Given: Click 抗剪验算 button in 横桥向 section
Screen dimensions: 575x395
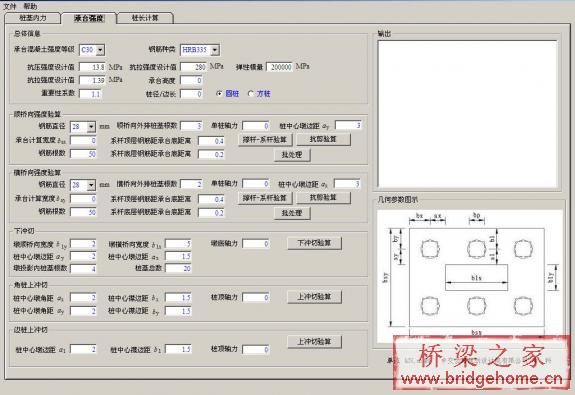Looking at the screenshot, I should (323, 198).
